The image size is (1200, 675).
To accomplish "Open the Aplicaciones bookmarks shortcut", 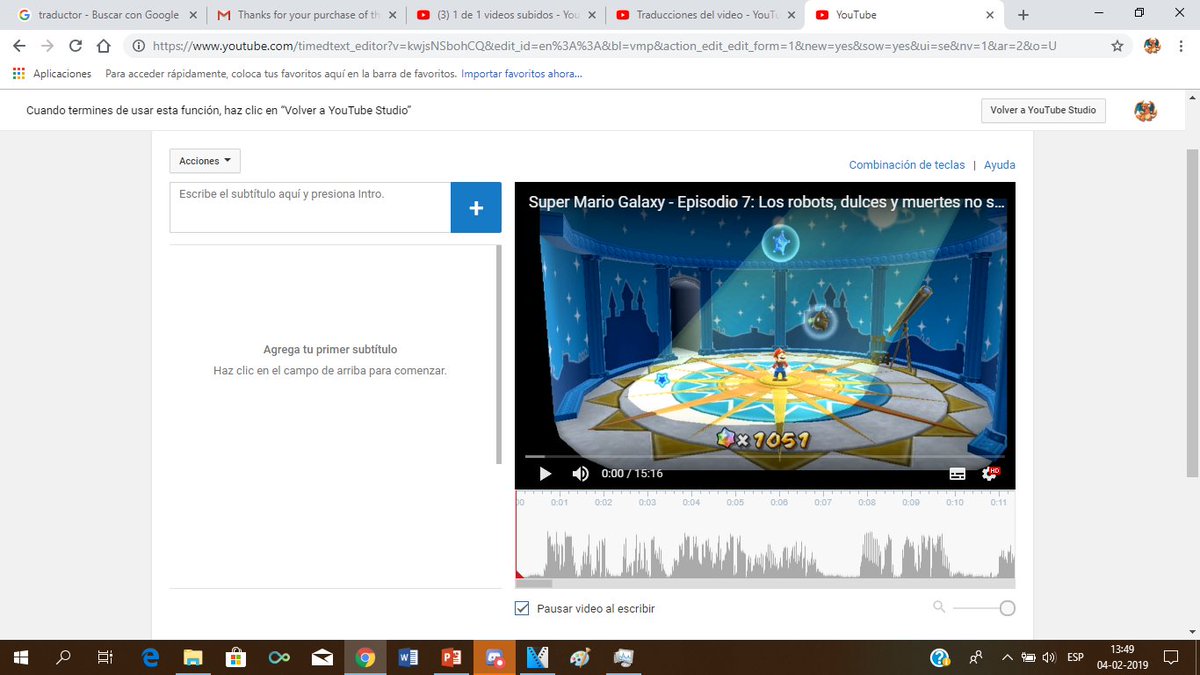I will (x=52, y=74).
